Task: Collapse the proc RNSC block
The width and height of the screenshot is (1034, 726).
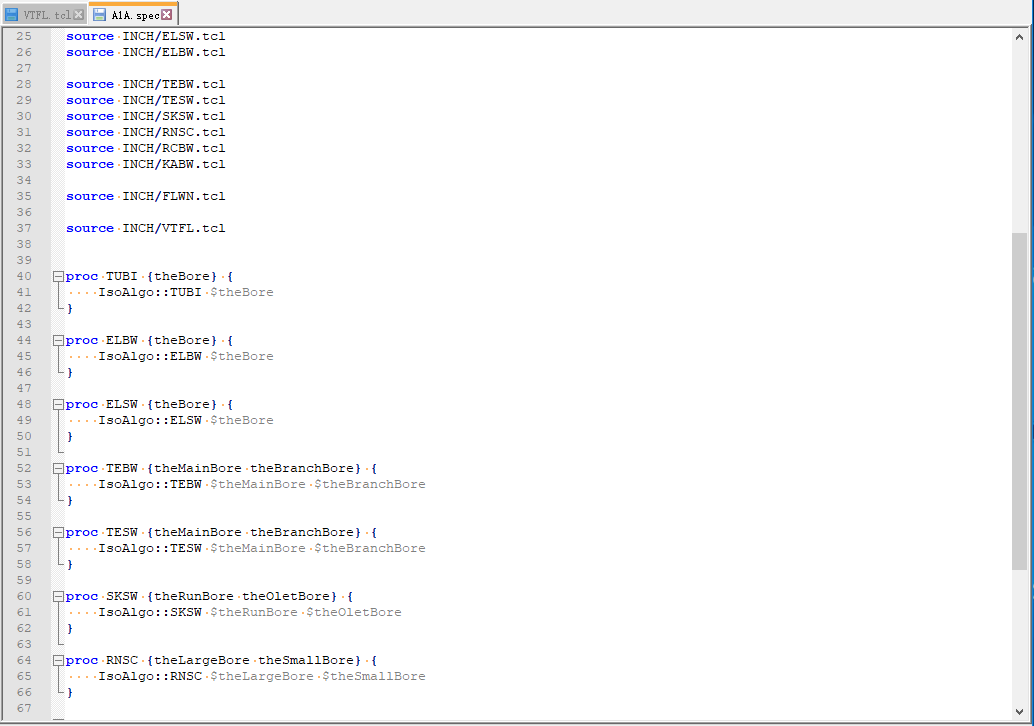Action: tap(58, 661)
